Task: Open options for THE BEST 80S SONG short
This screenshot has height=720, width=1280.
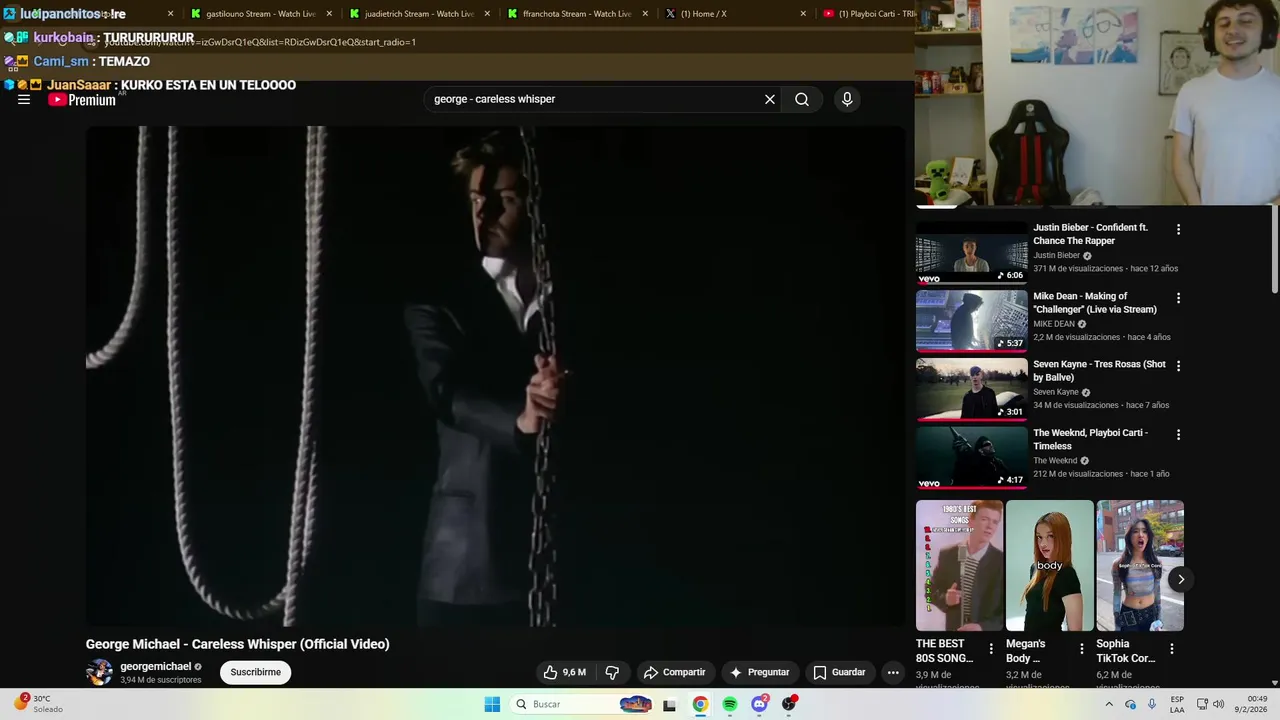Action: (x=991, y=649)
